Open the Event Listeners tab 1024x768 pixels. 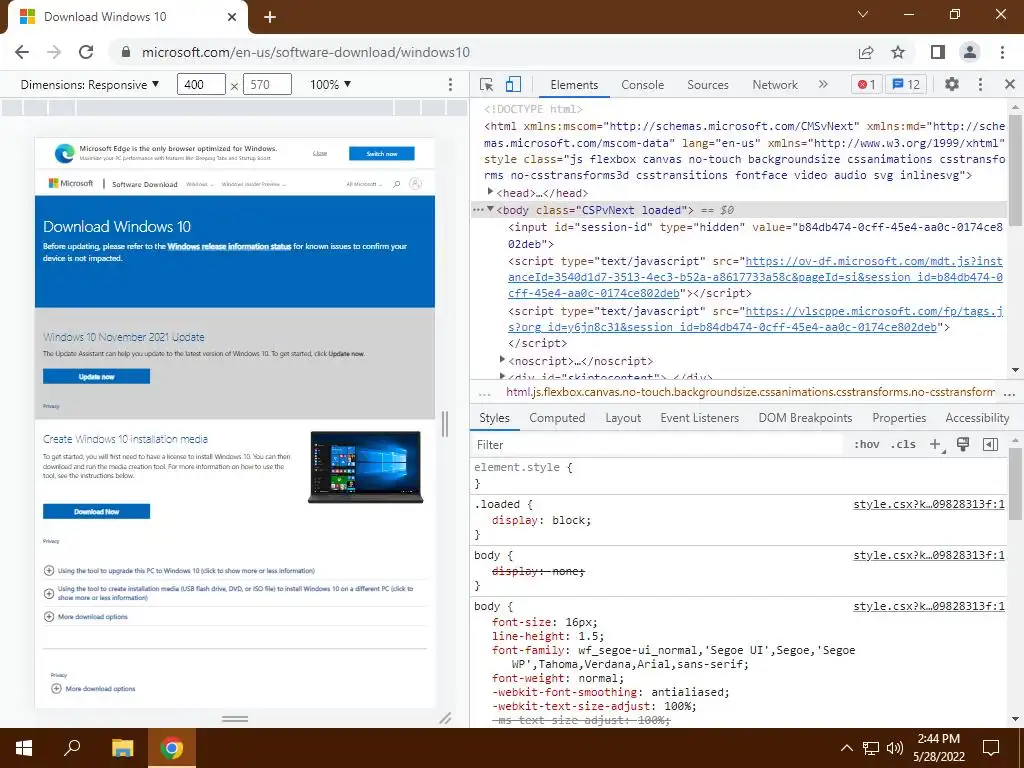coord(699,418)
